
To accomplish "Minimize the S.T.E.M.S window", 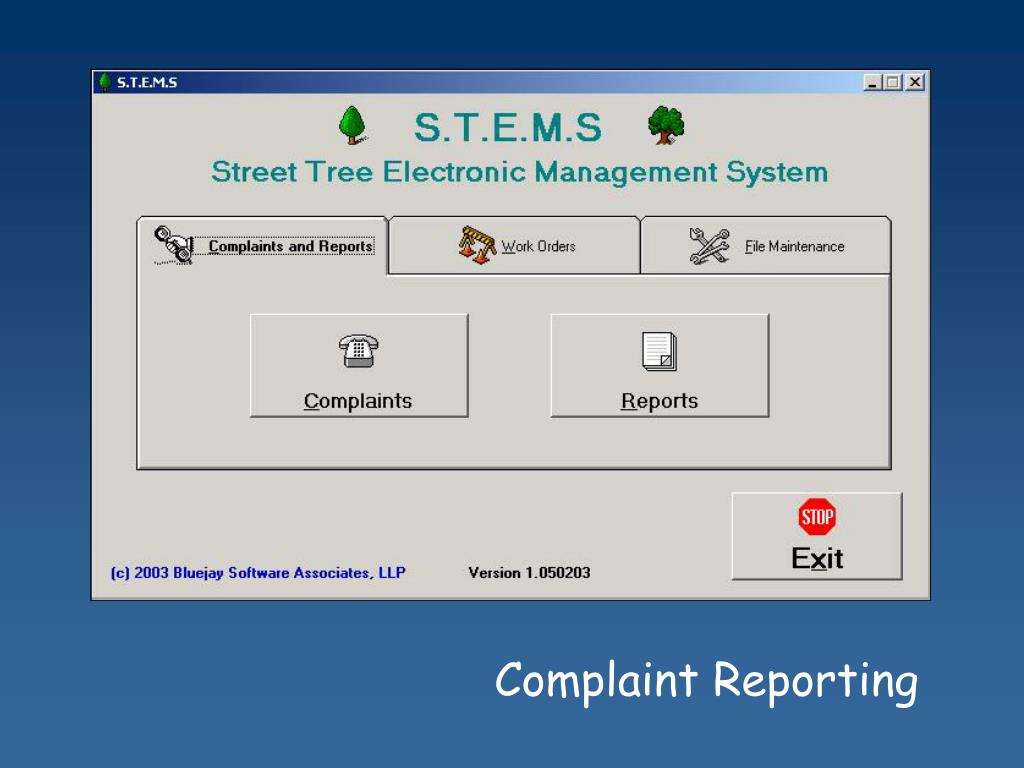I will tap(872, 82).
